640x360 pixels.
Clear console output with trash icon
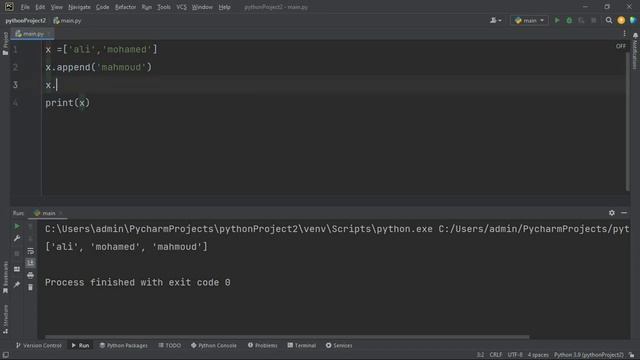coord(31,287)
